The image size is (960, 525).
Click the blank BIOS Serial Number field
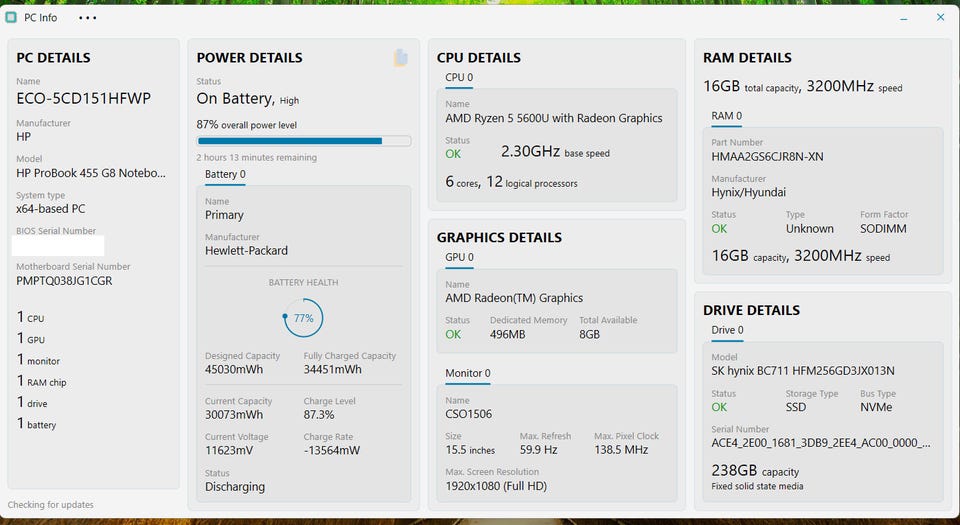point(58,245)
